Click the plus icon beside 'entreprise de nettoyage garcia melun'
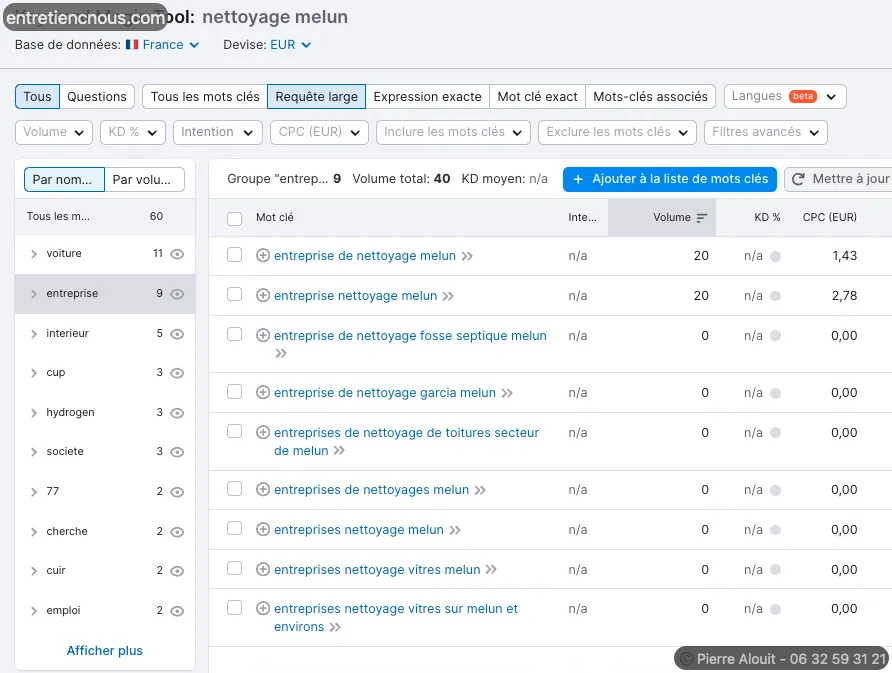 pos(263,393)
